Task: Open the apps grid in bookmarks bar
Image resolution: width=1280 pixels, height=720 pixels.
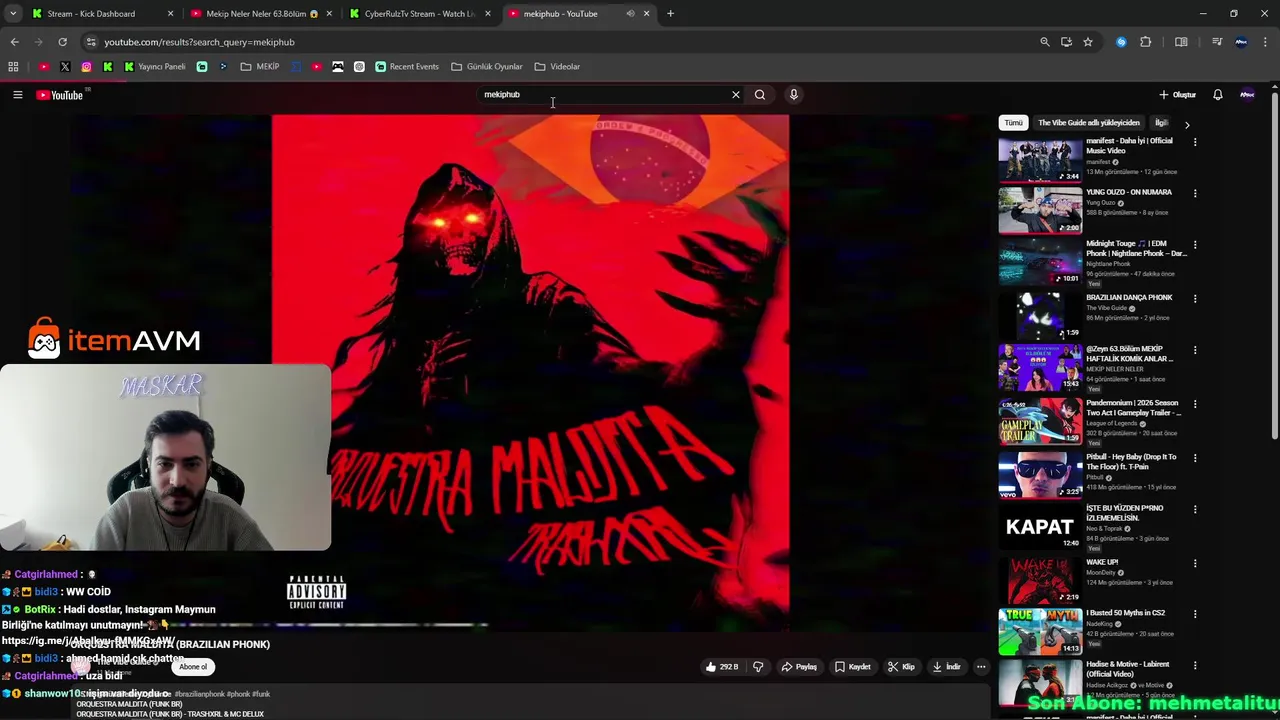Action: (x=13, y=67)
